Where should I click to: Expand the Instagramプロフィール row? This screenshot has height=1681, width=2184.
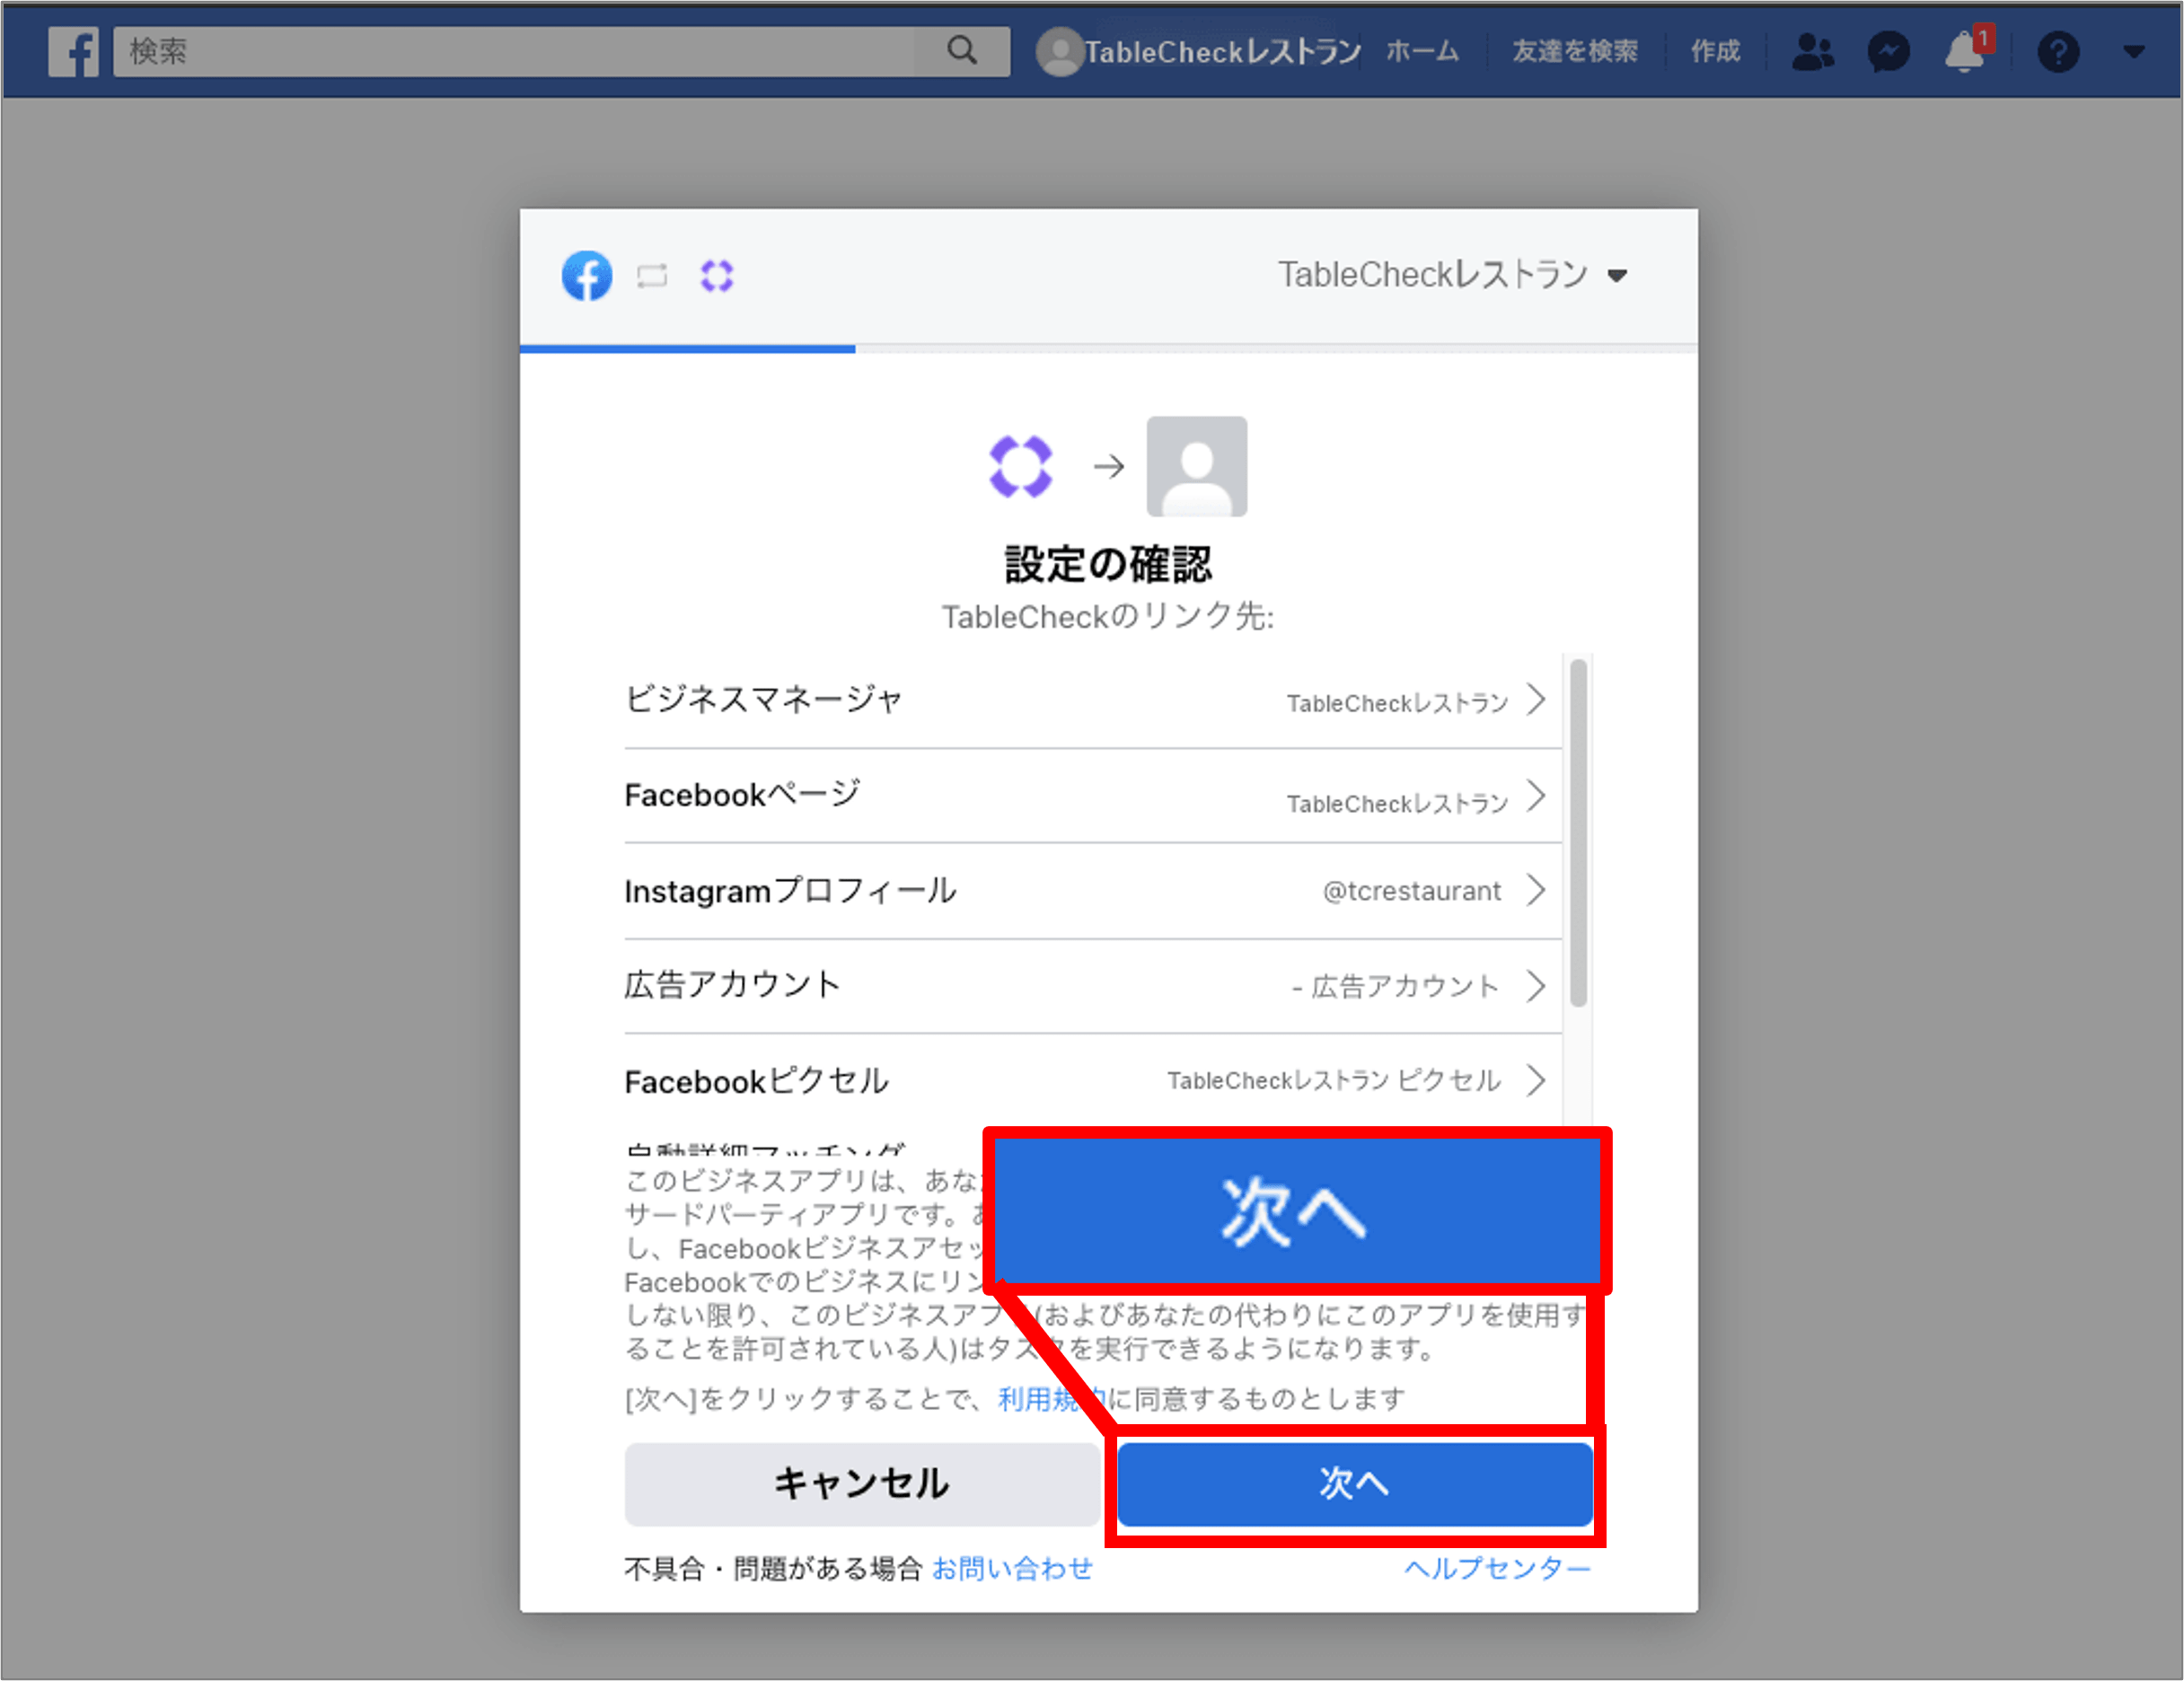click(x=1536, y=890)
